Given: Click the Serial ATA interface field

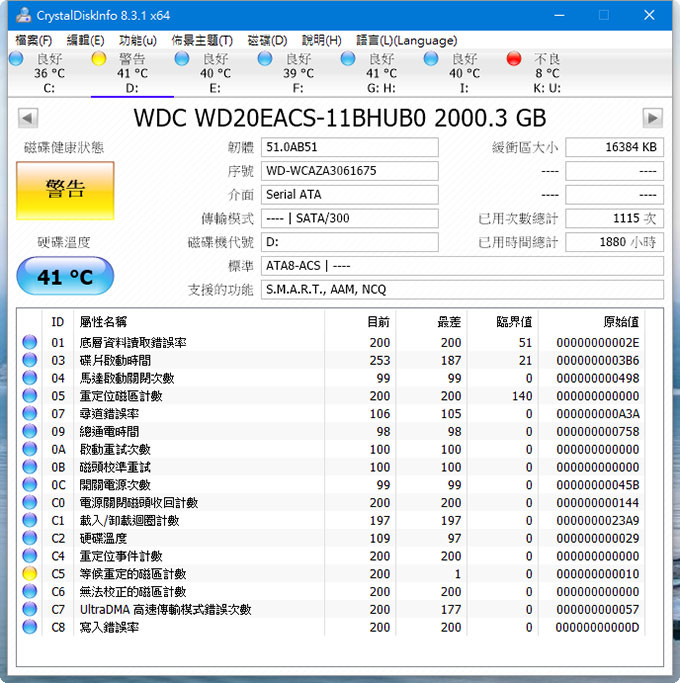Looking at the screenshot, I should click(349, 194).
